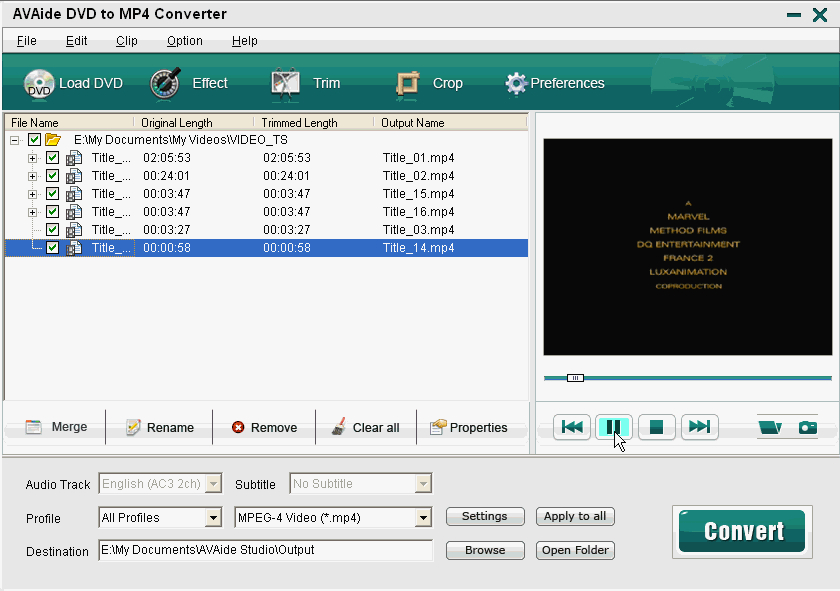Pause the video preview
This screenshot has height=591, width=840.
[x=614, y=427]
